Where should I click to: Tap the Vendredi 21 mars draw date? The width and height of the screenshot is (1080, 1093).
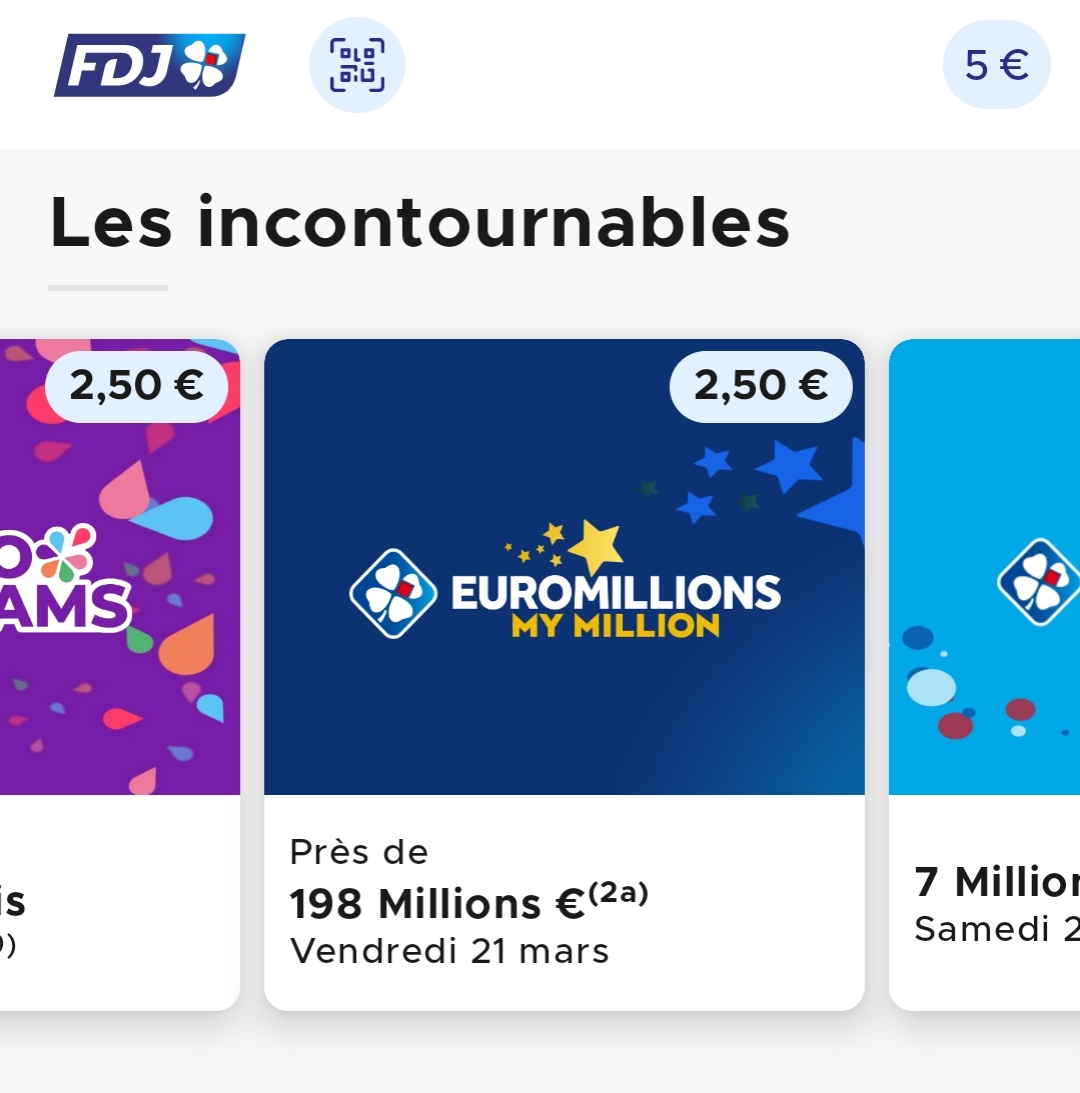point(449,951)
